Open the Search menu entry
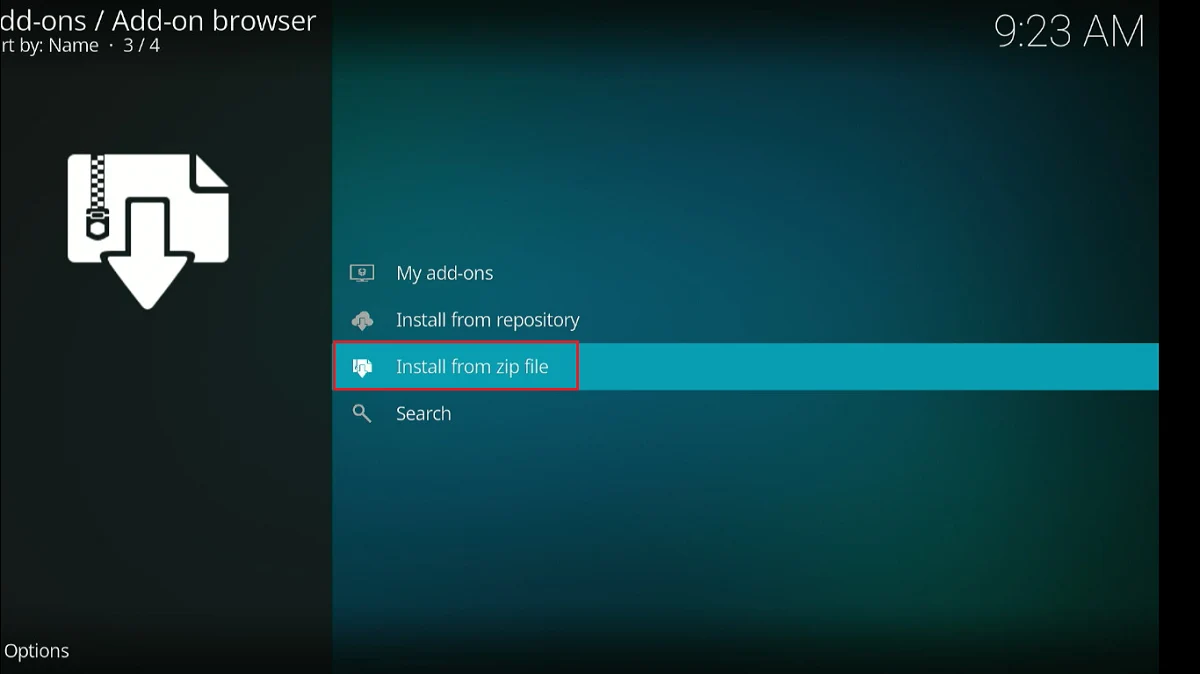The image size is (1200, 674). 423,413
